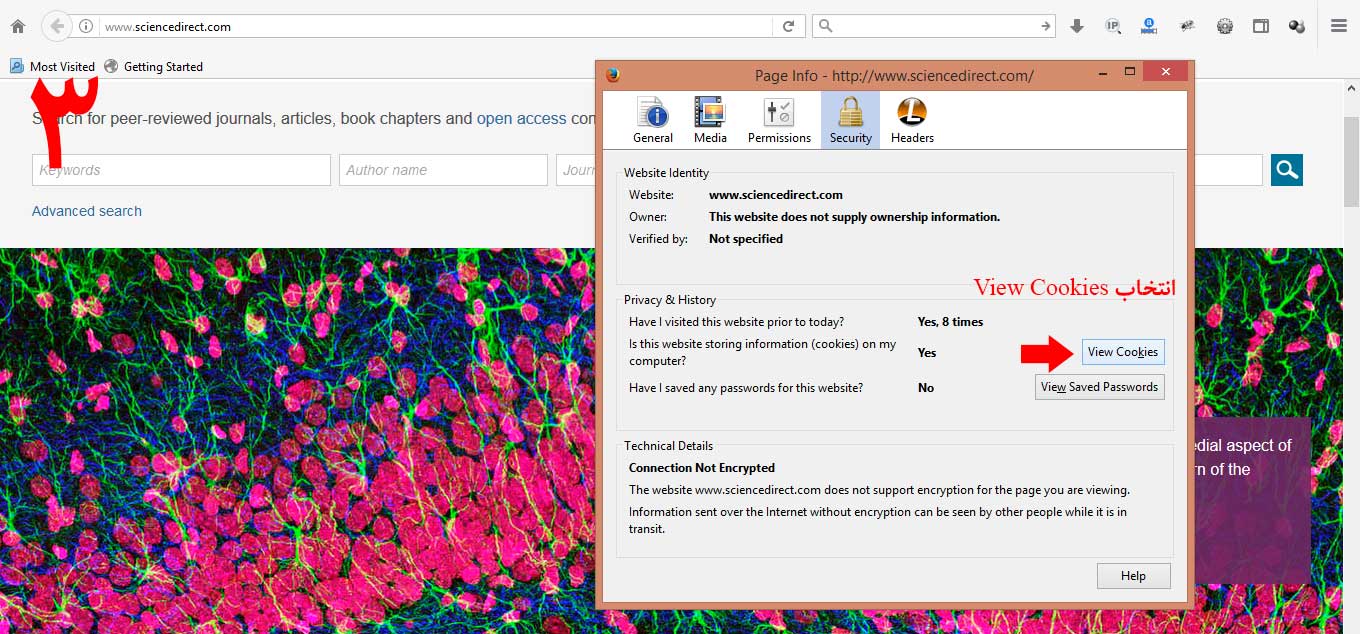The height and width of the screenshot is (634, 1360).
Task: Focus the Author name search field
Action: [x=443, y=170]
